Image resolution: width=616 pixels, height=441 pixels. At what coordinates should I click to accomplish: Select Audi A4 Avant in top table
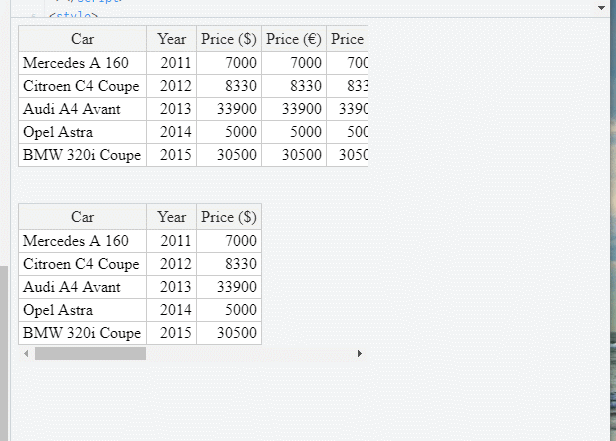82,109
